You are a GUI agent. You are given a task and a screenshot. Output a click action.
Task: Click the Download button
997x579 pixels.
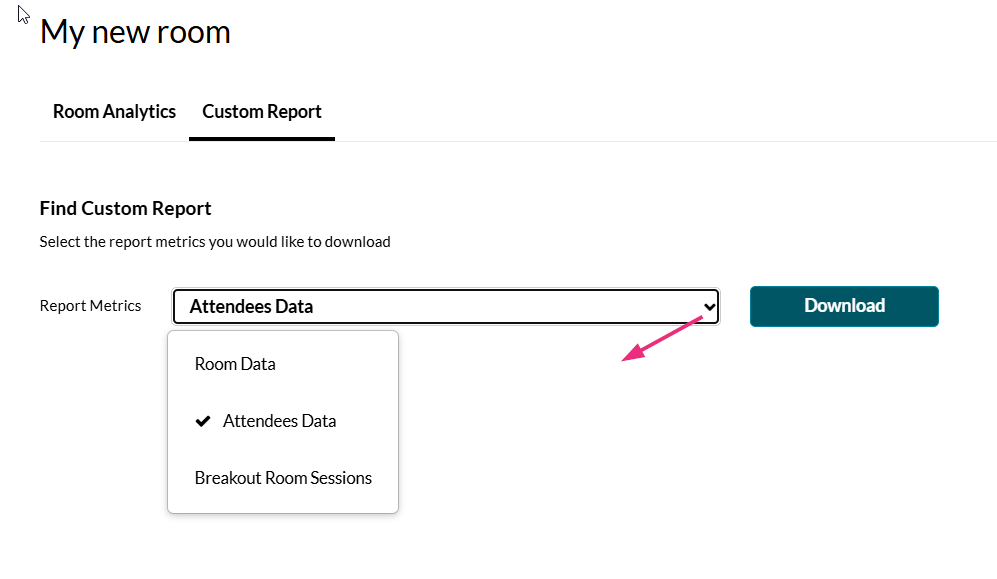[844, 306]
